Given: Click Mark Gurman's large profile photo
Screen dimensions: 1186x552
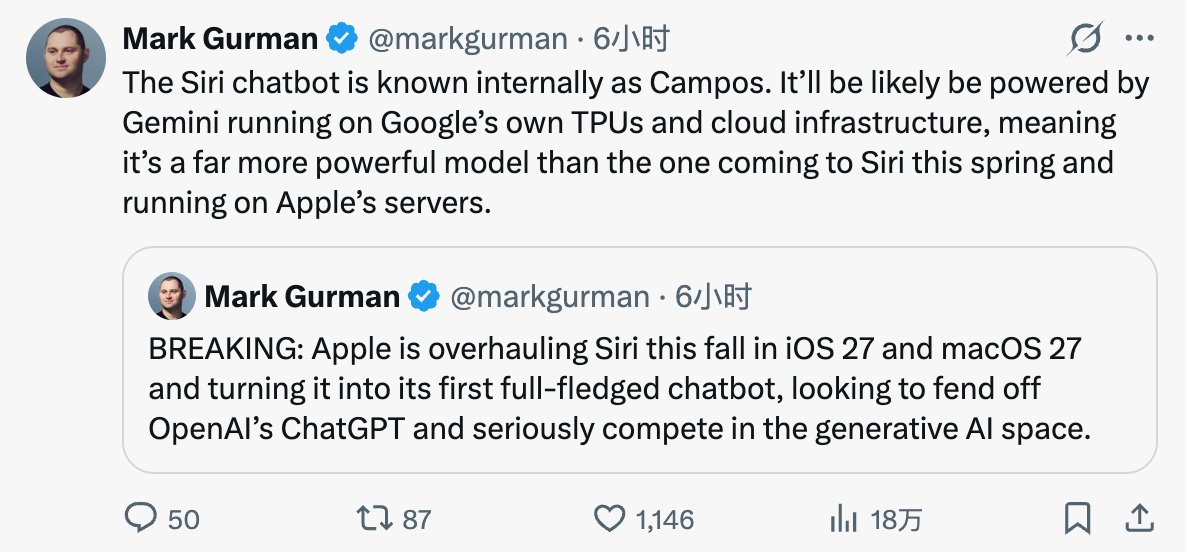Looking at the screenshot, I should tap(66, 58).
